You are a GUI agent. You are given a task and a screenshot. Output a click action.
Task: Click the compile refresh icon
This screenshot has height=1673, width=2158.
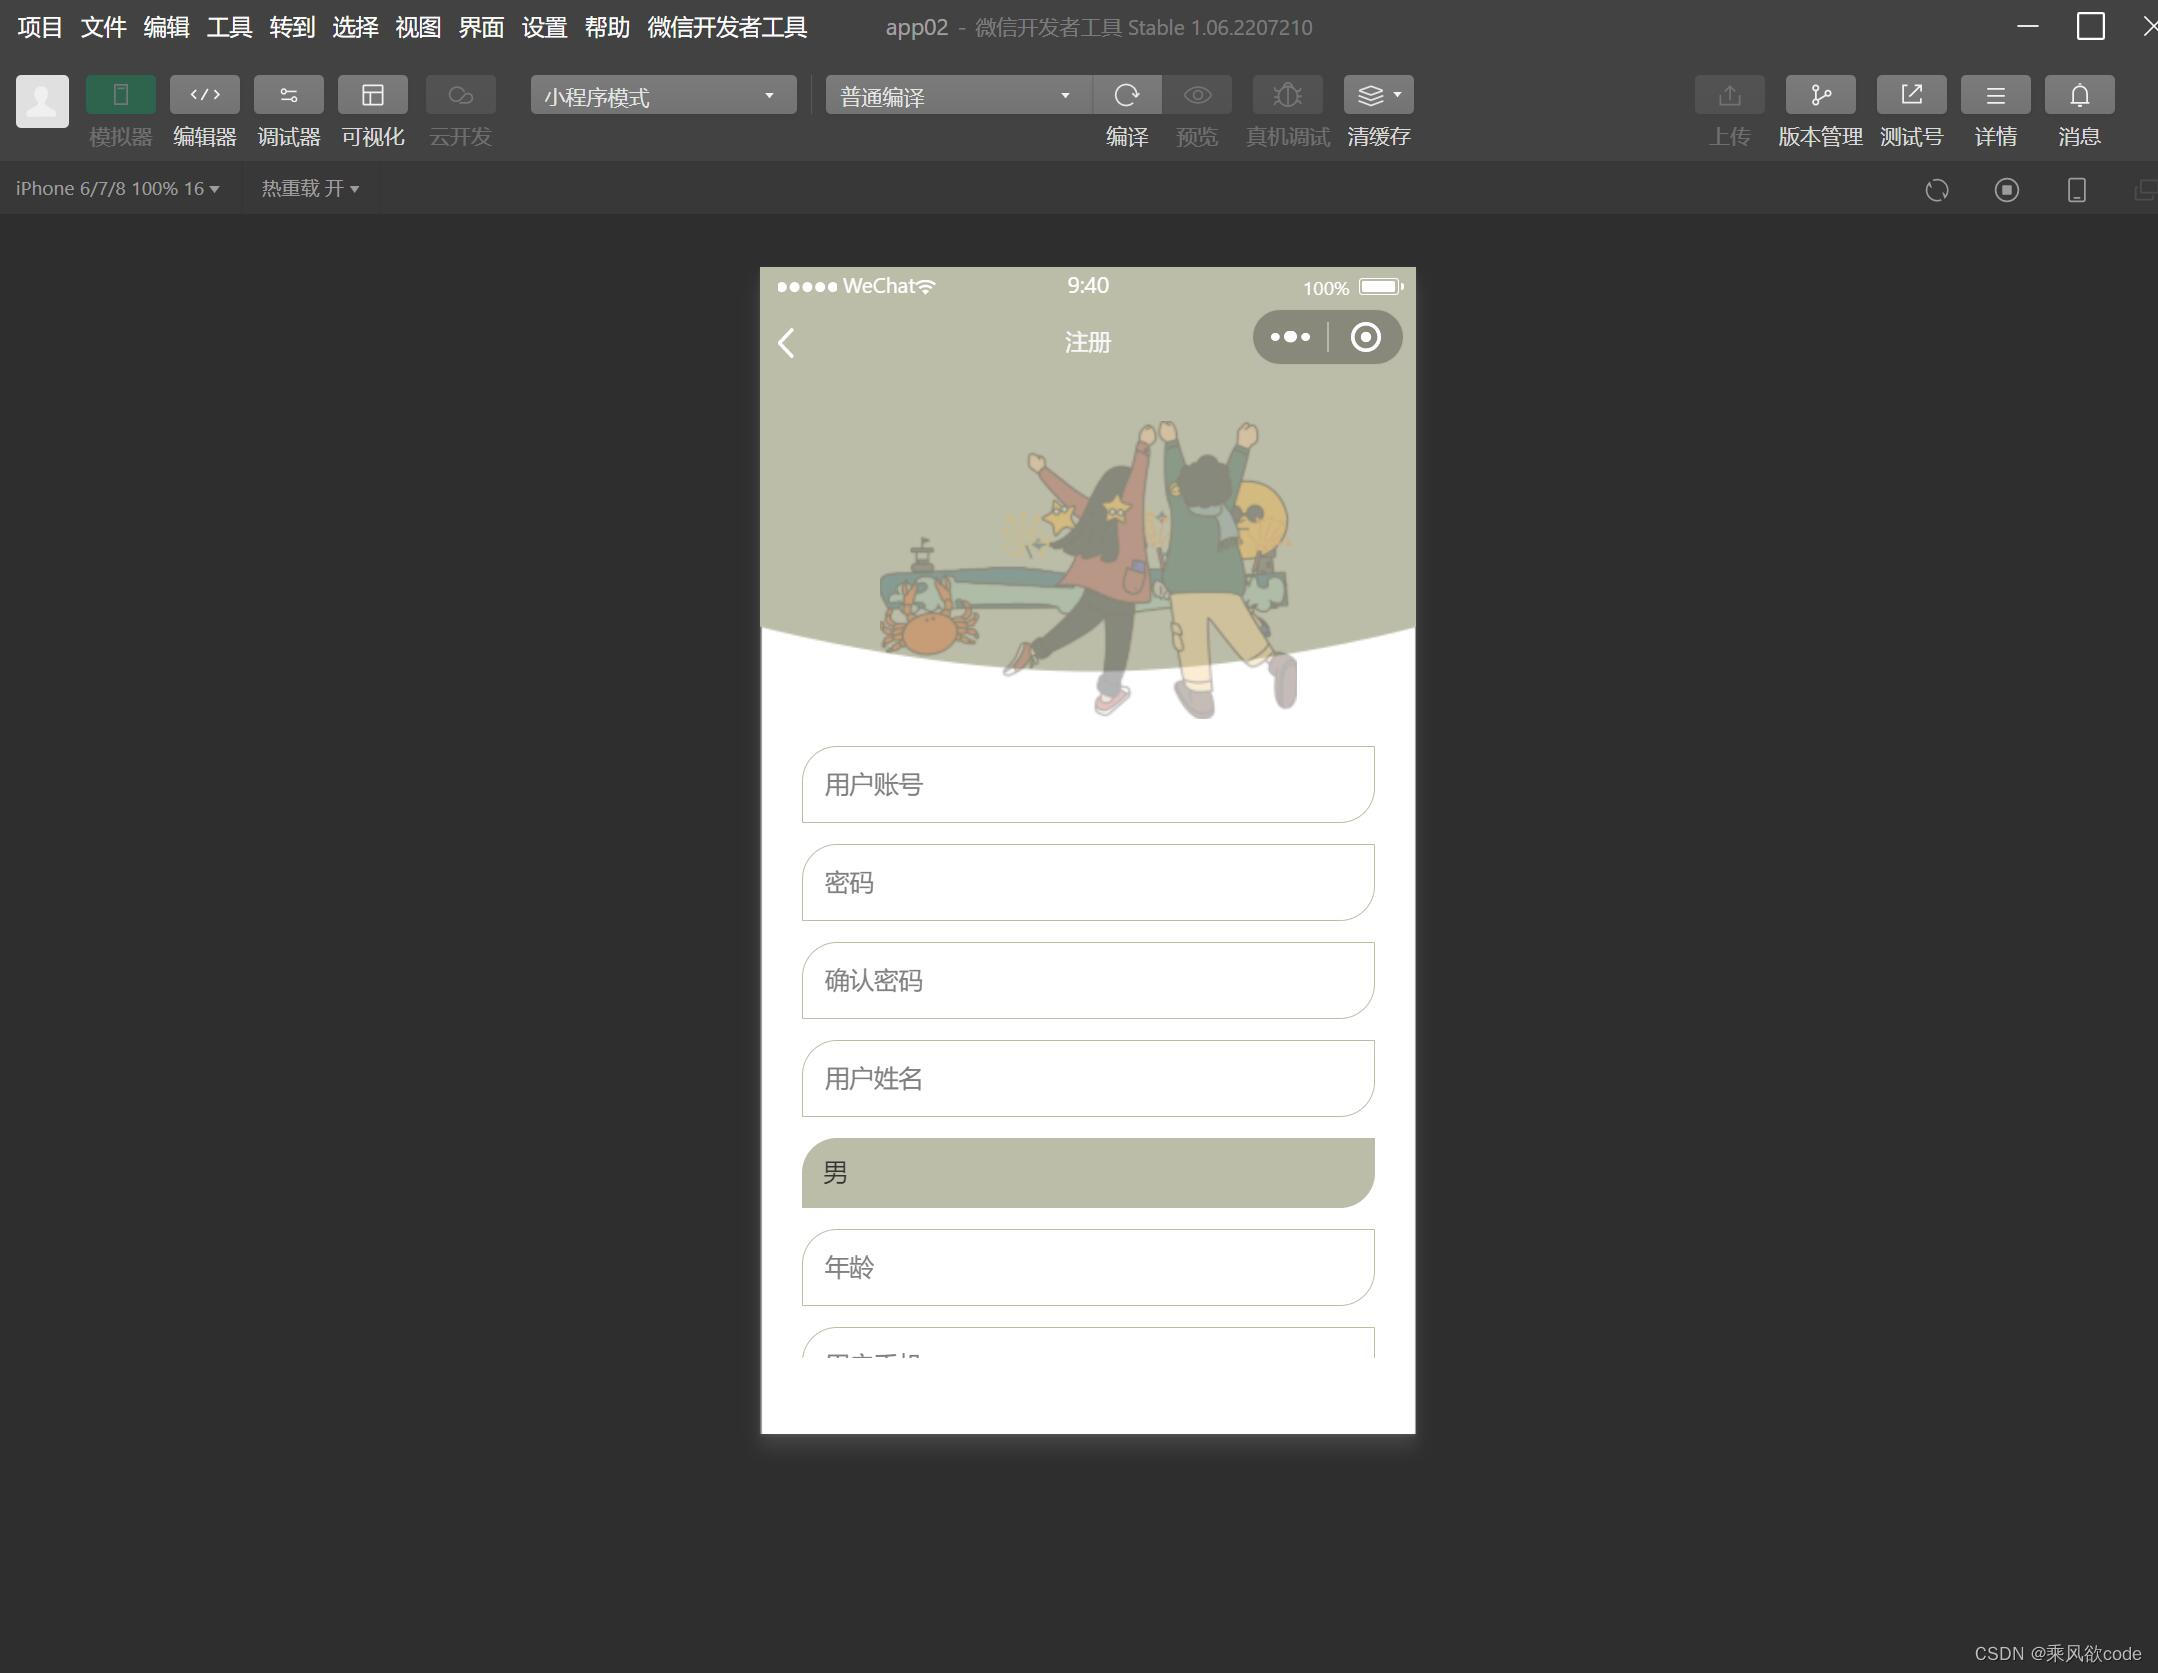(1126, 95)
